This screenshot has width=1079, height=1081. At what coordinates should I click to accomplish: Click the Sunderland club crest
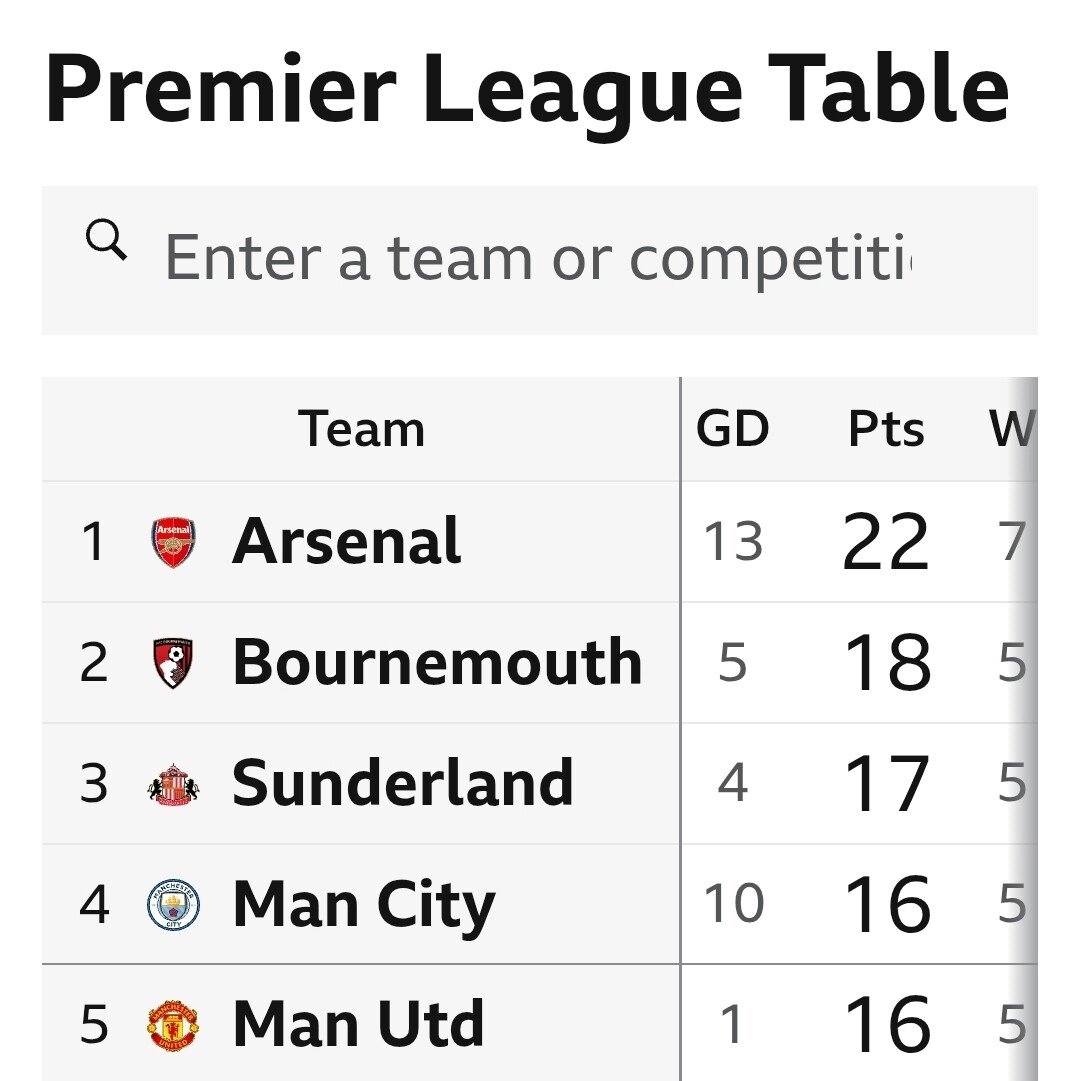(x=173, y=784)
